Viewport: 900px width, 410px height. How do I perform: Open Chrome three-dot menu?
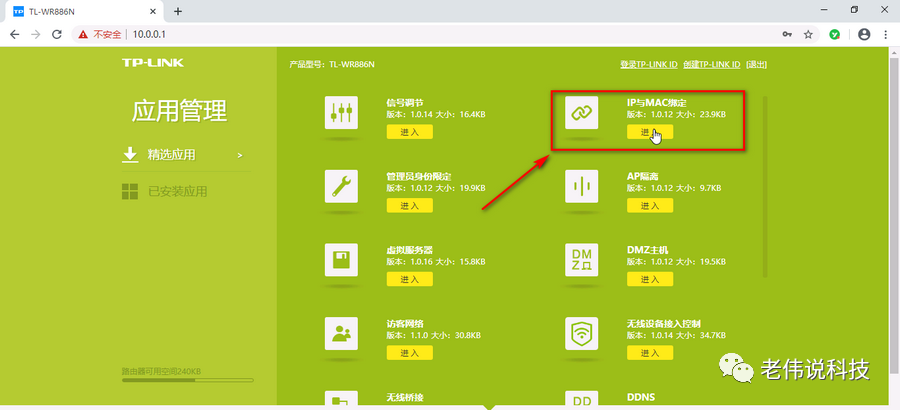coord(885,34)
